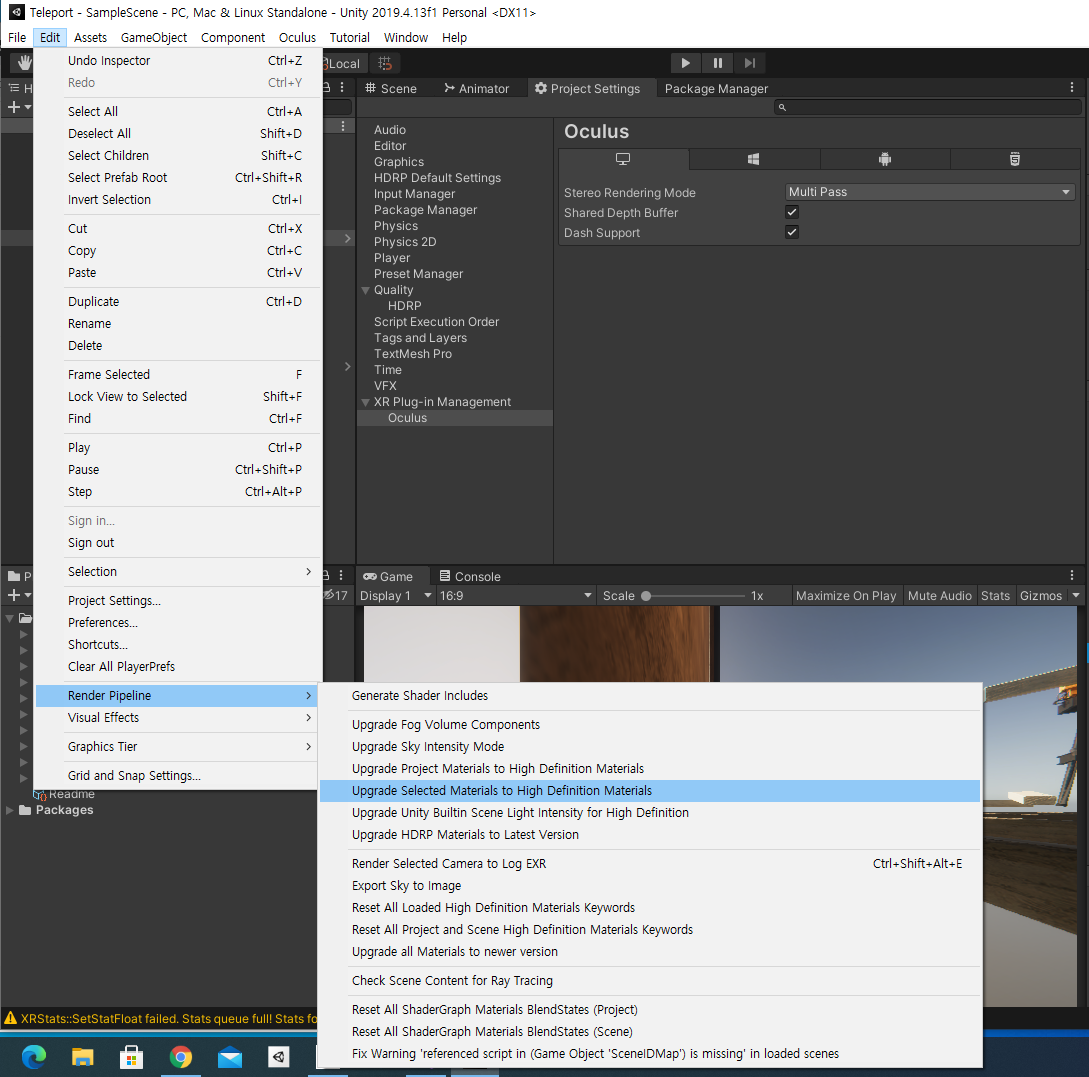Open Microsoft Edge from taskbar
1089x1077 pixels.
pyautogui.click(x=33, y=1057)
